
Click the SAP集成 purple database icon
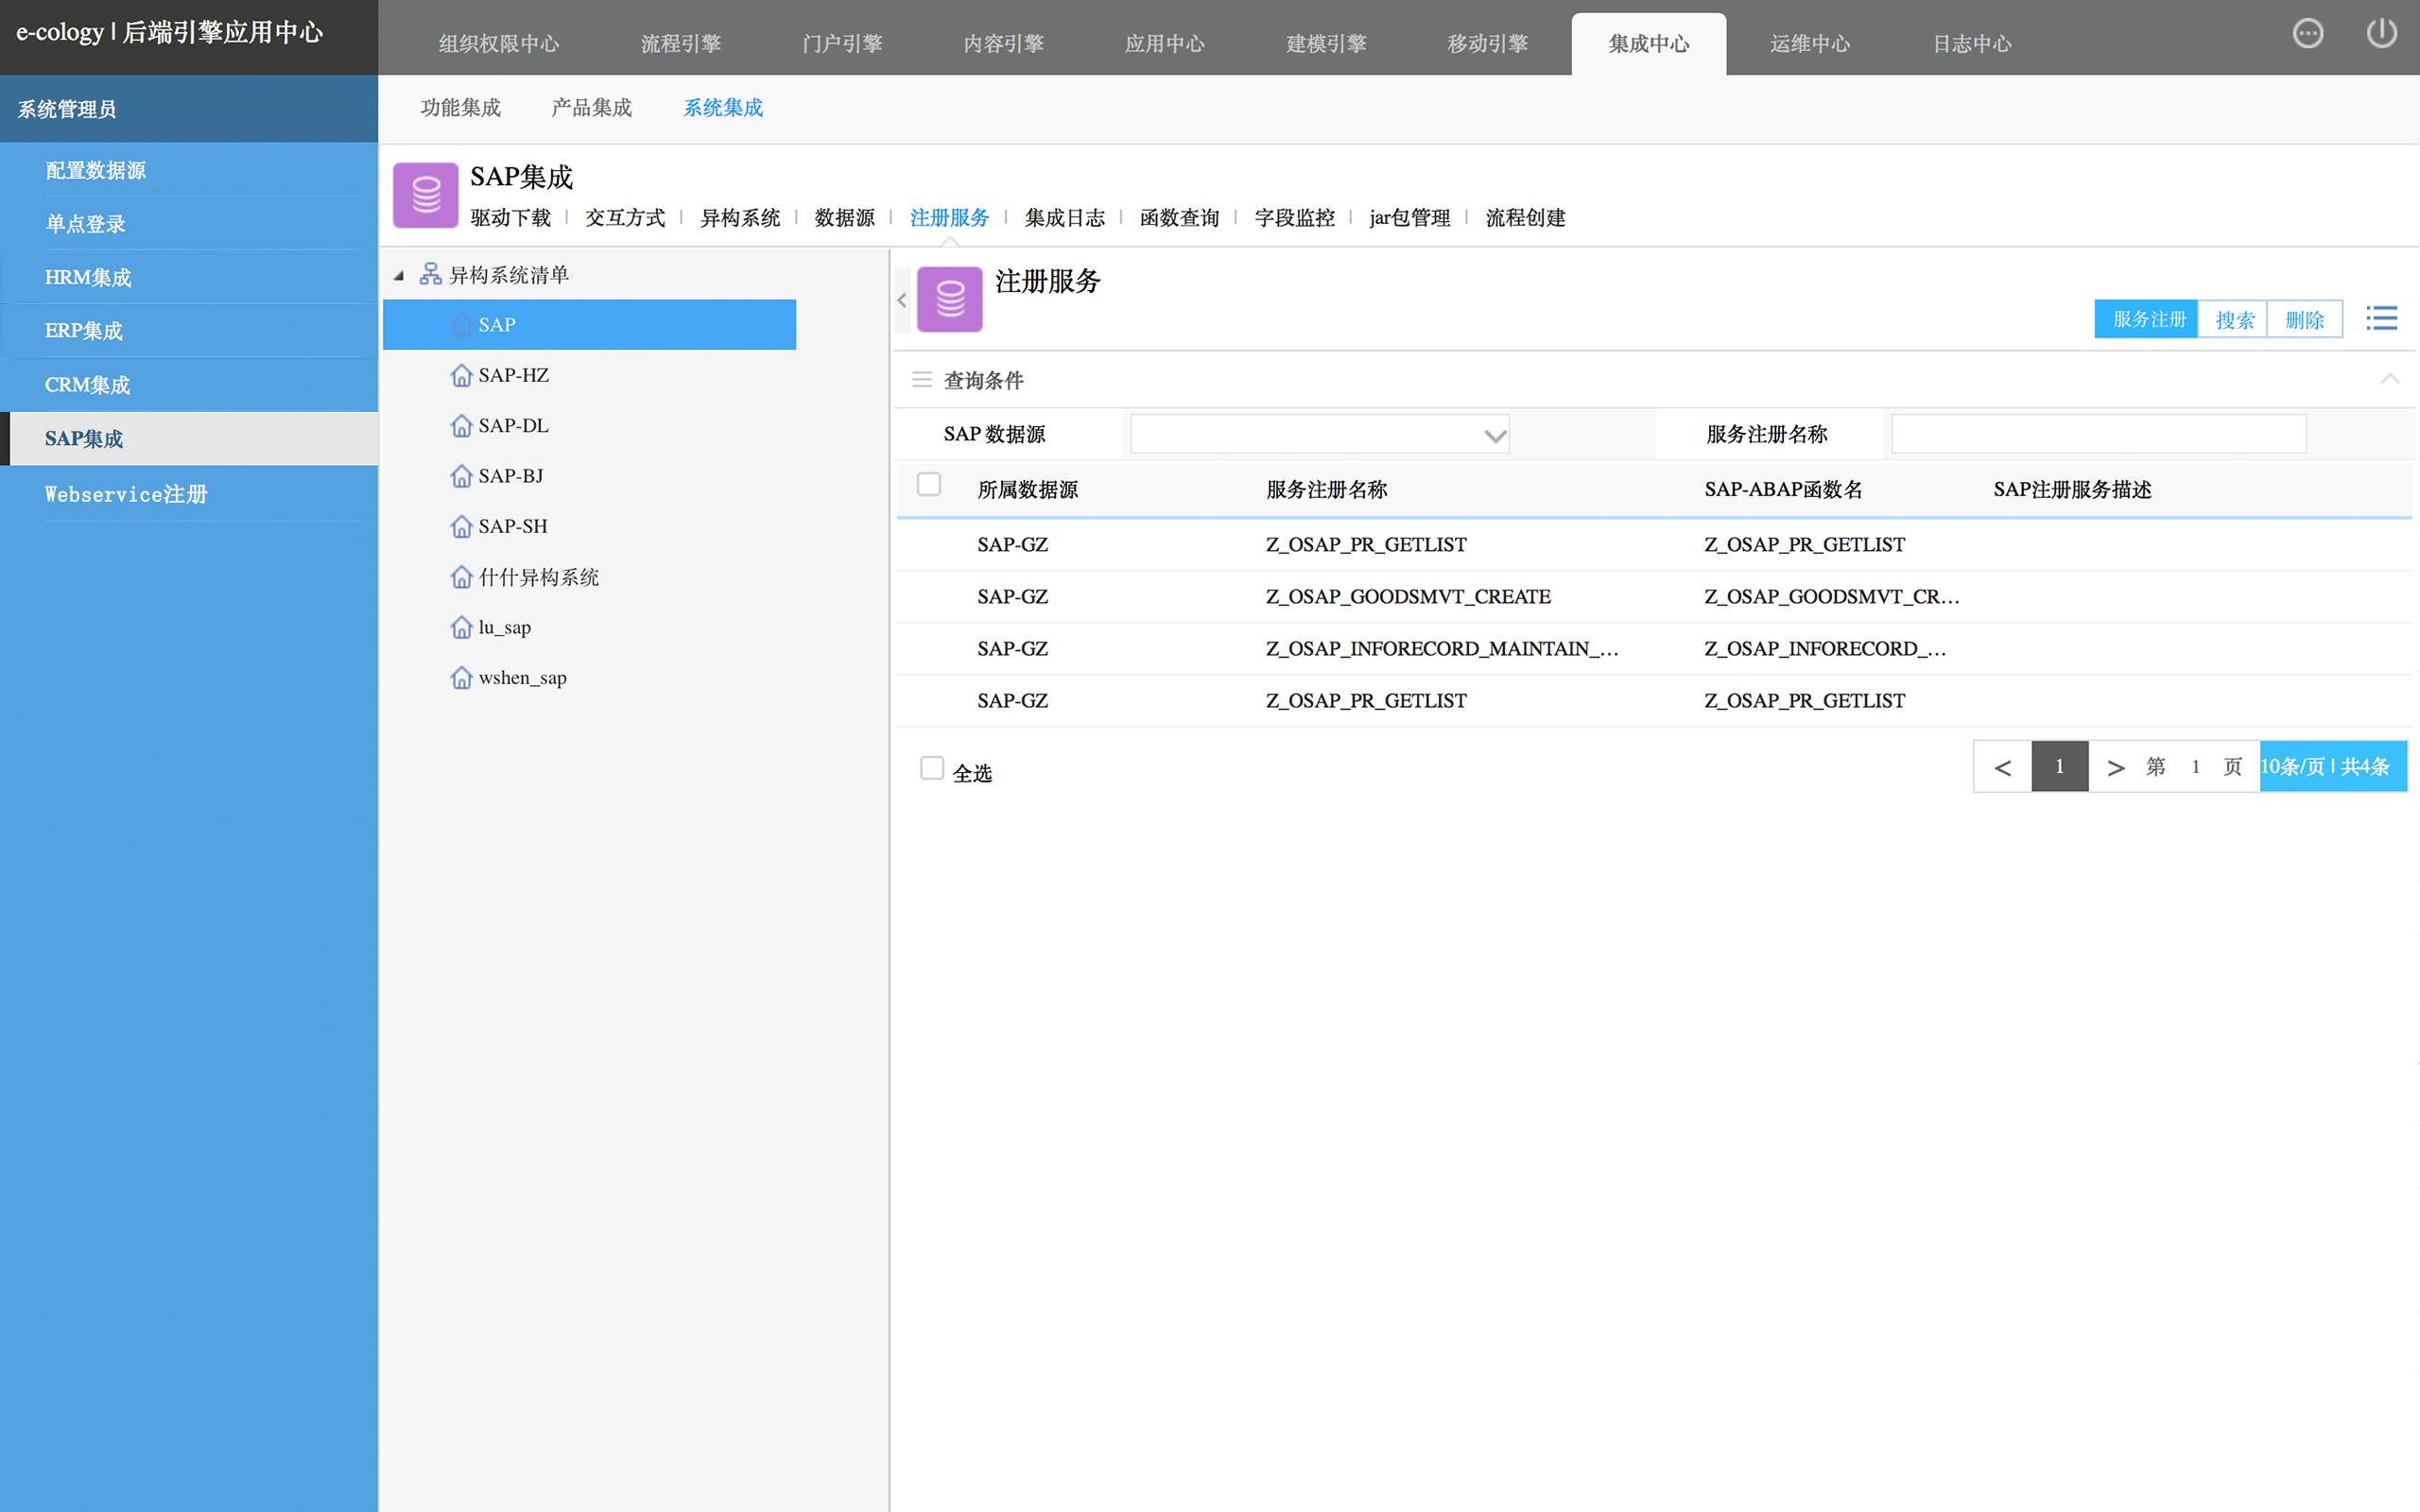(426, 195)
